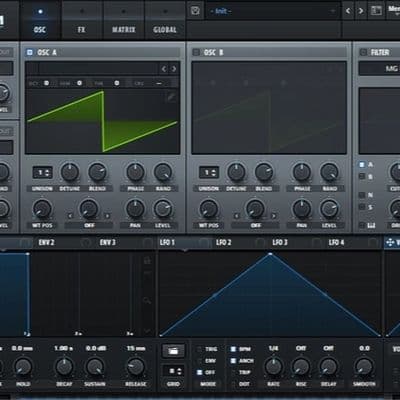Click the save preset disk icon
This screenshot has width=400, height=400.
(x=195, y=11)
